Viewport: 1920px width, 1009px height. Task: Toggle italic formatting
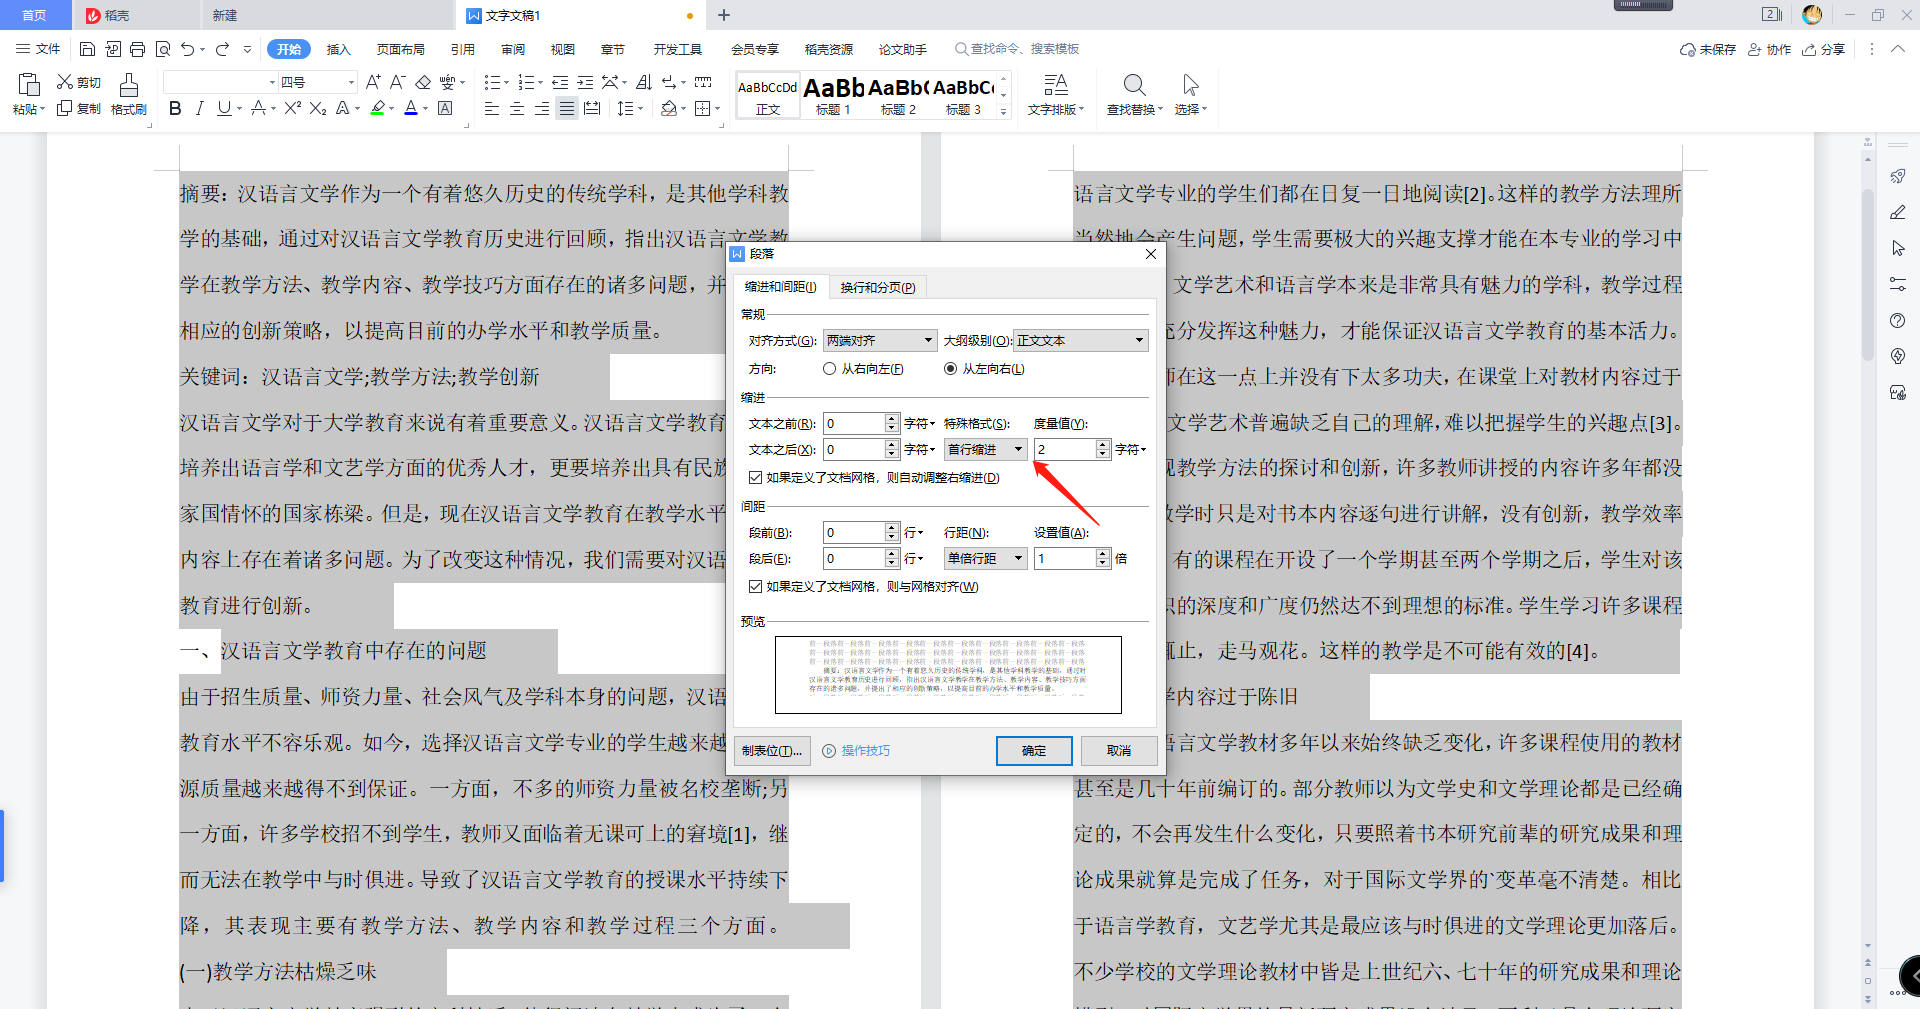tap(199, 108)
